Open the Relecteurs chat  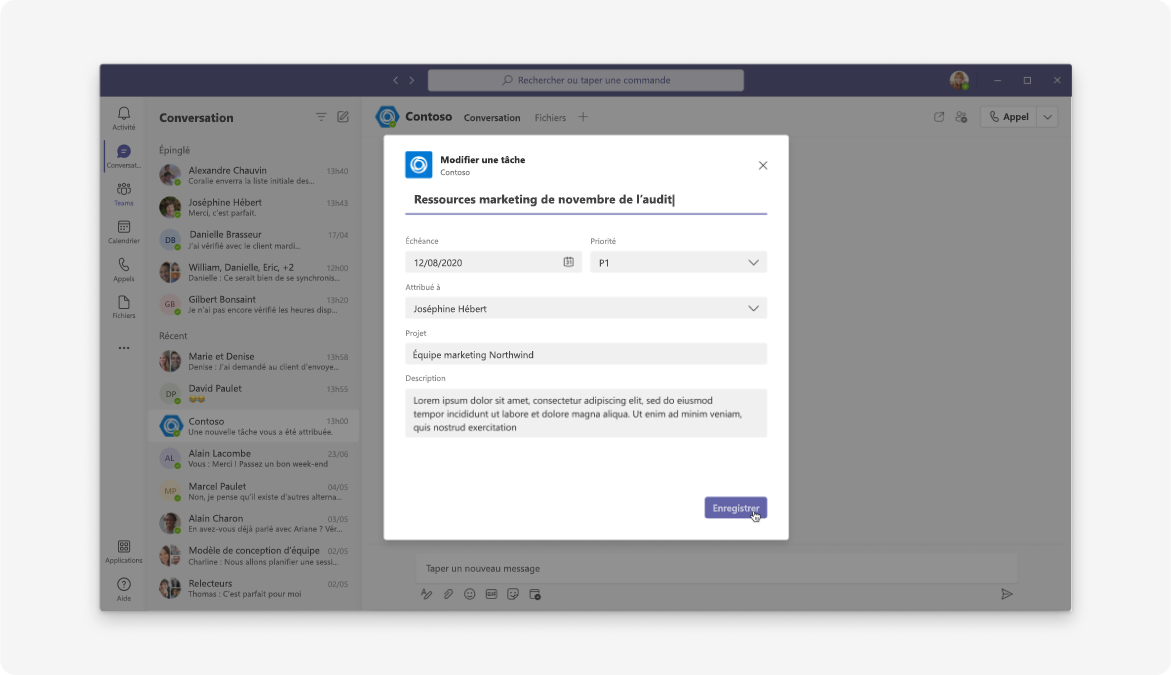[x=254, y=588]
